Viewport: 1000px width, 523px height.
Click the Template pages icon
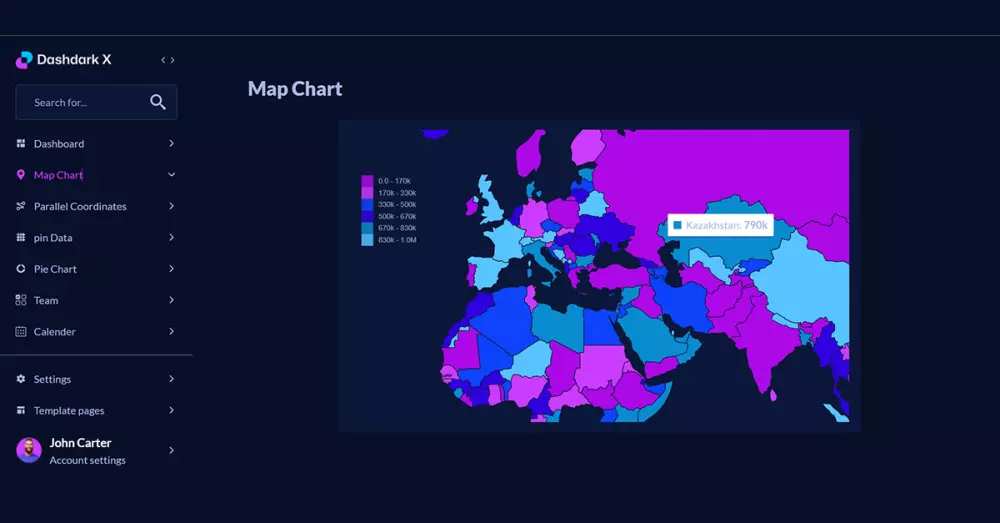click(x=20, y=410)
